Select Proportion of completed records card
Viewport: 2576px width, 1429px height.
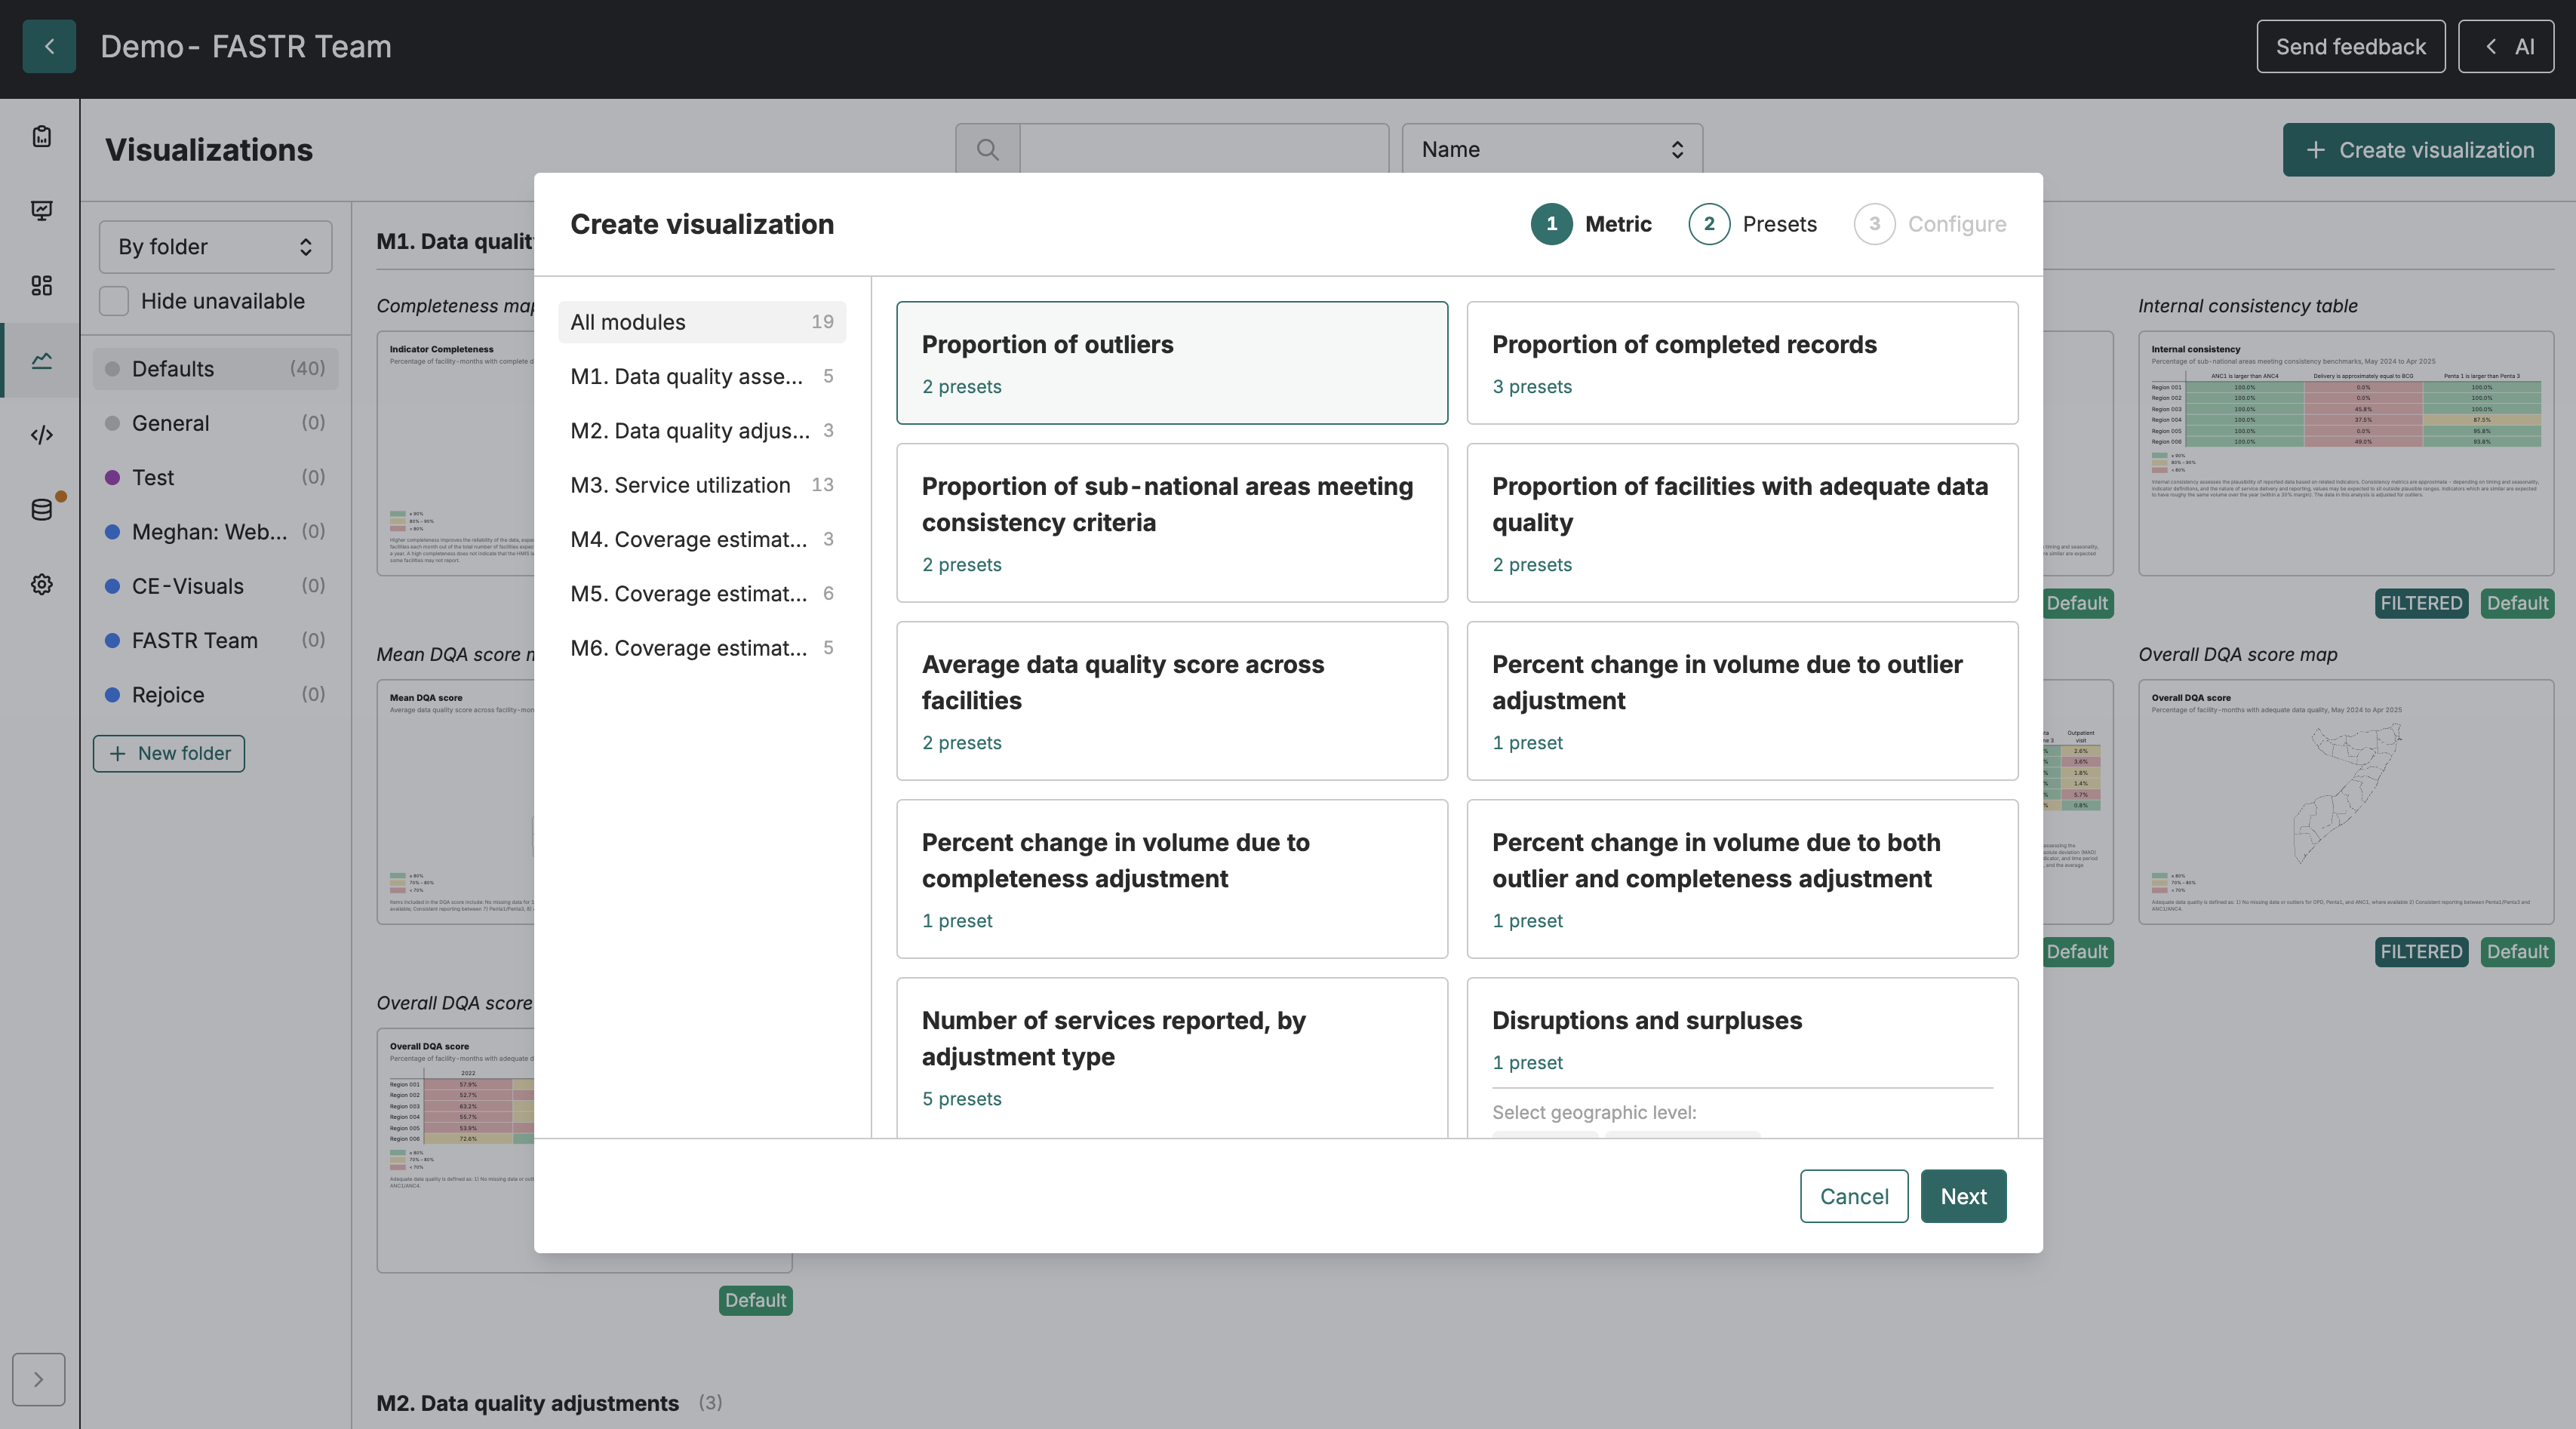(1742, 363)
